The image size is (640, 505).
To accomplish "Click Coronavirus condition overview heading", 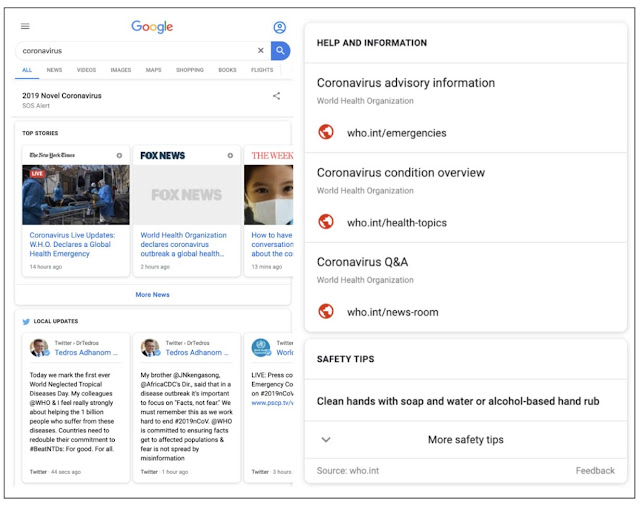I will [x=401, y=173].
